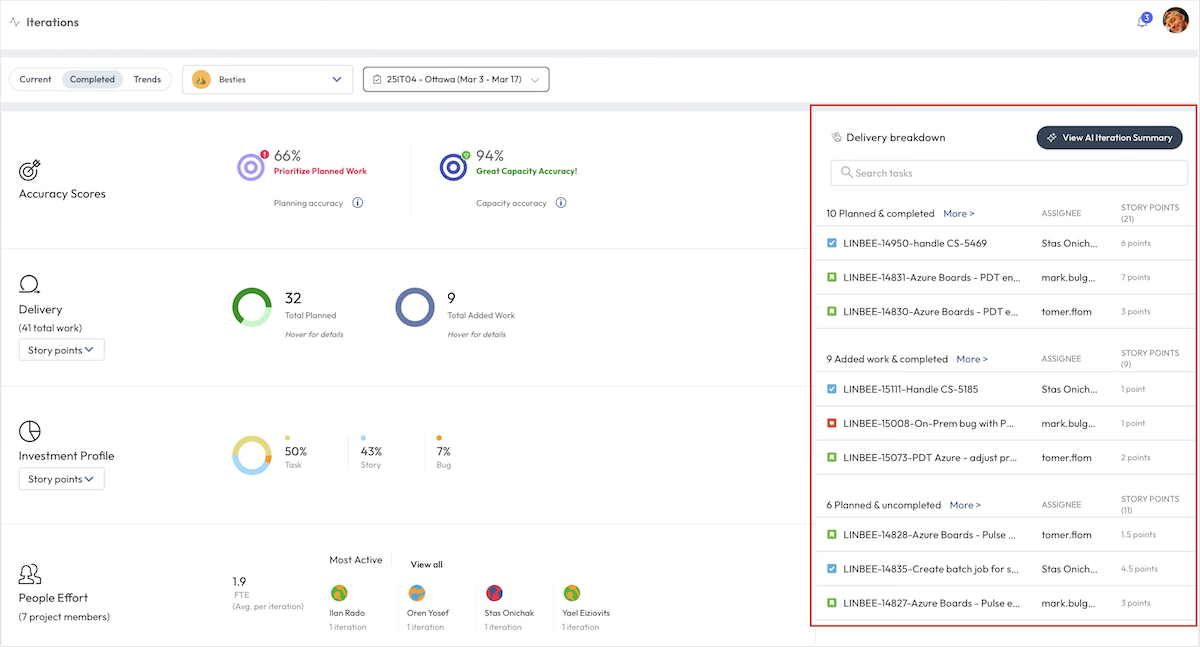Open the user profile avatar
This screenshot has width=1200, height=647.
(x=1175, y=20)
